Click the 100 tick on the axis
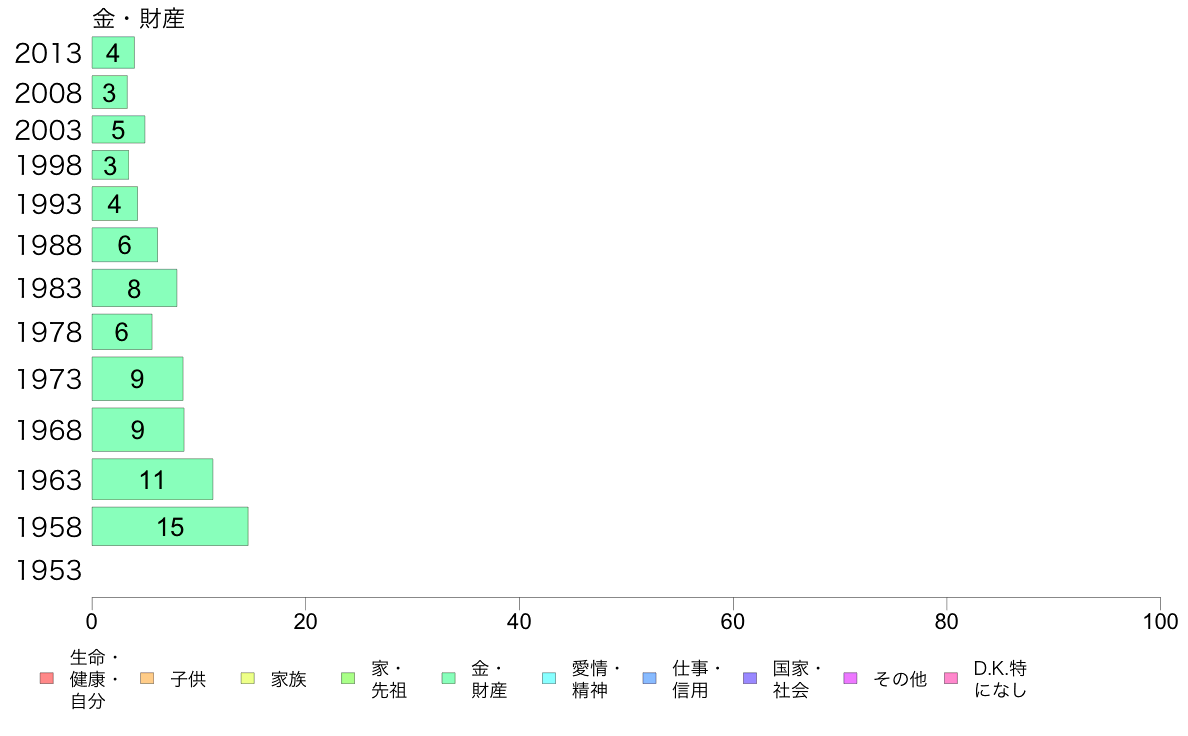The image size is (1188, 736). tap(1160, 621)
